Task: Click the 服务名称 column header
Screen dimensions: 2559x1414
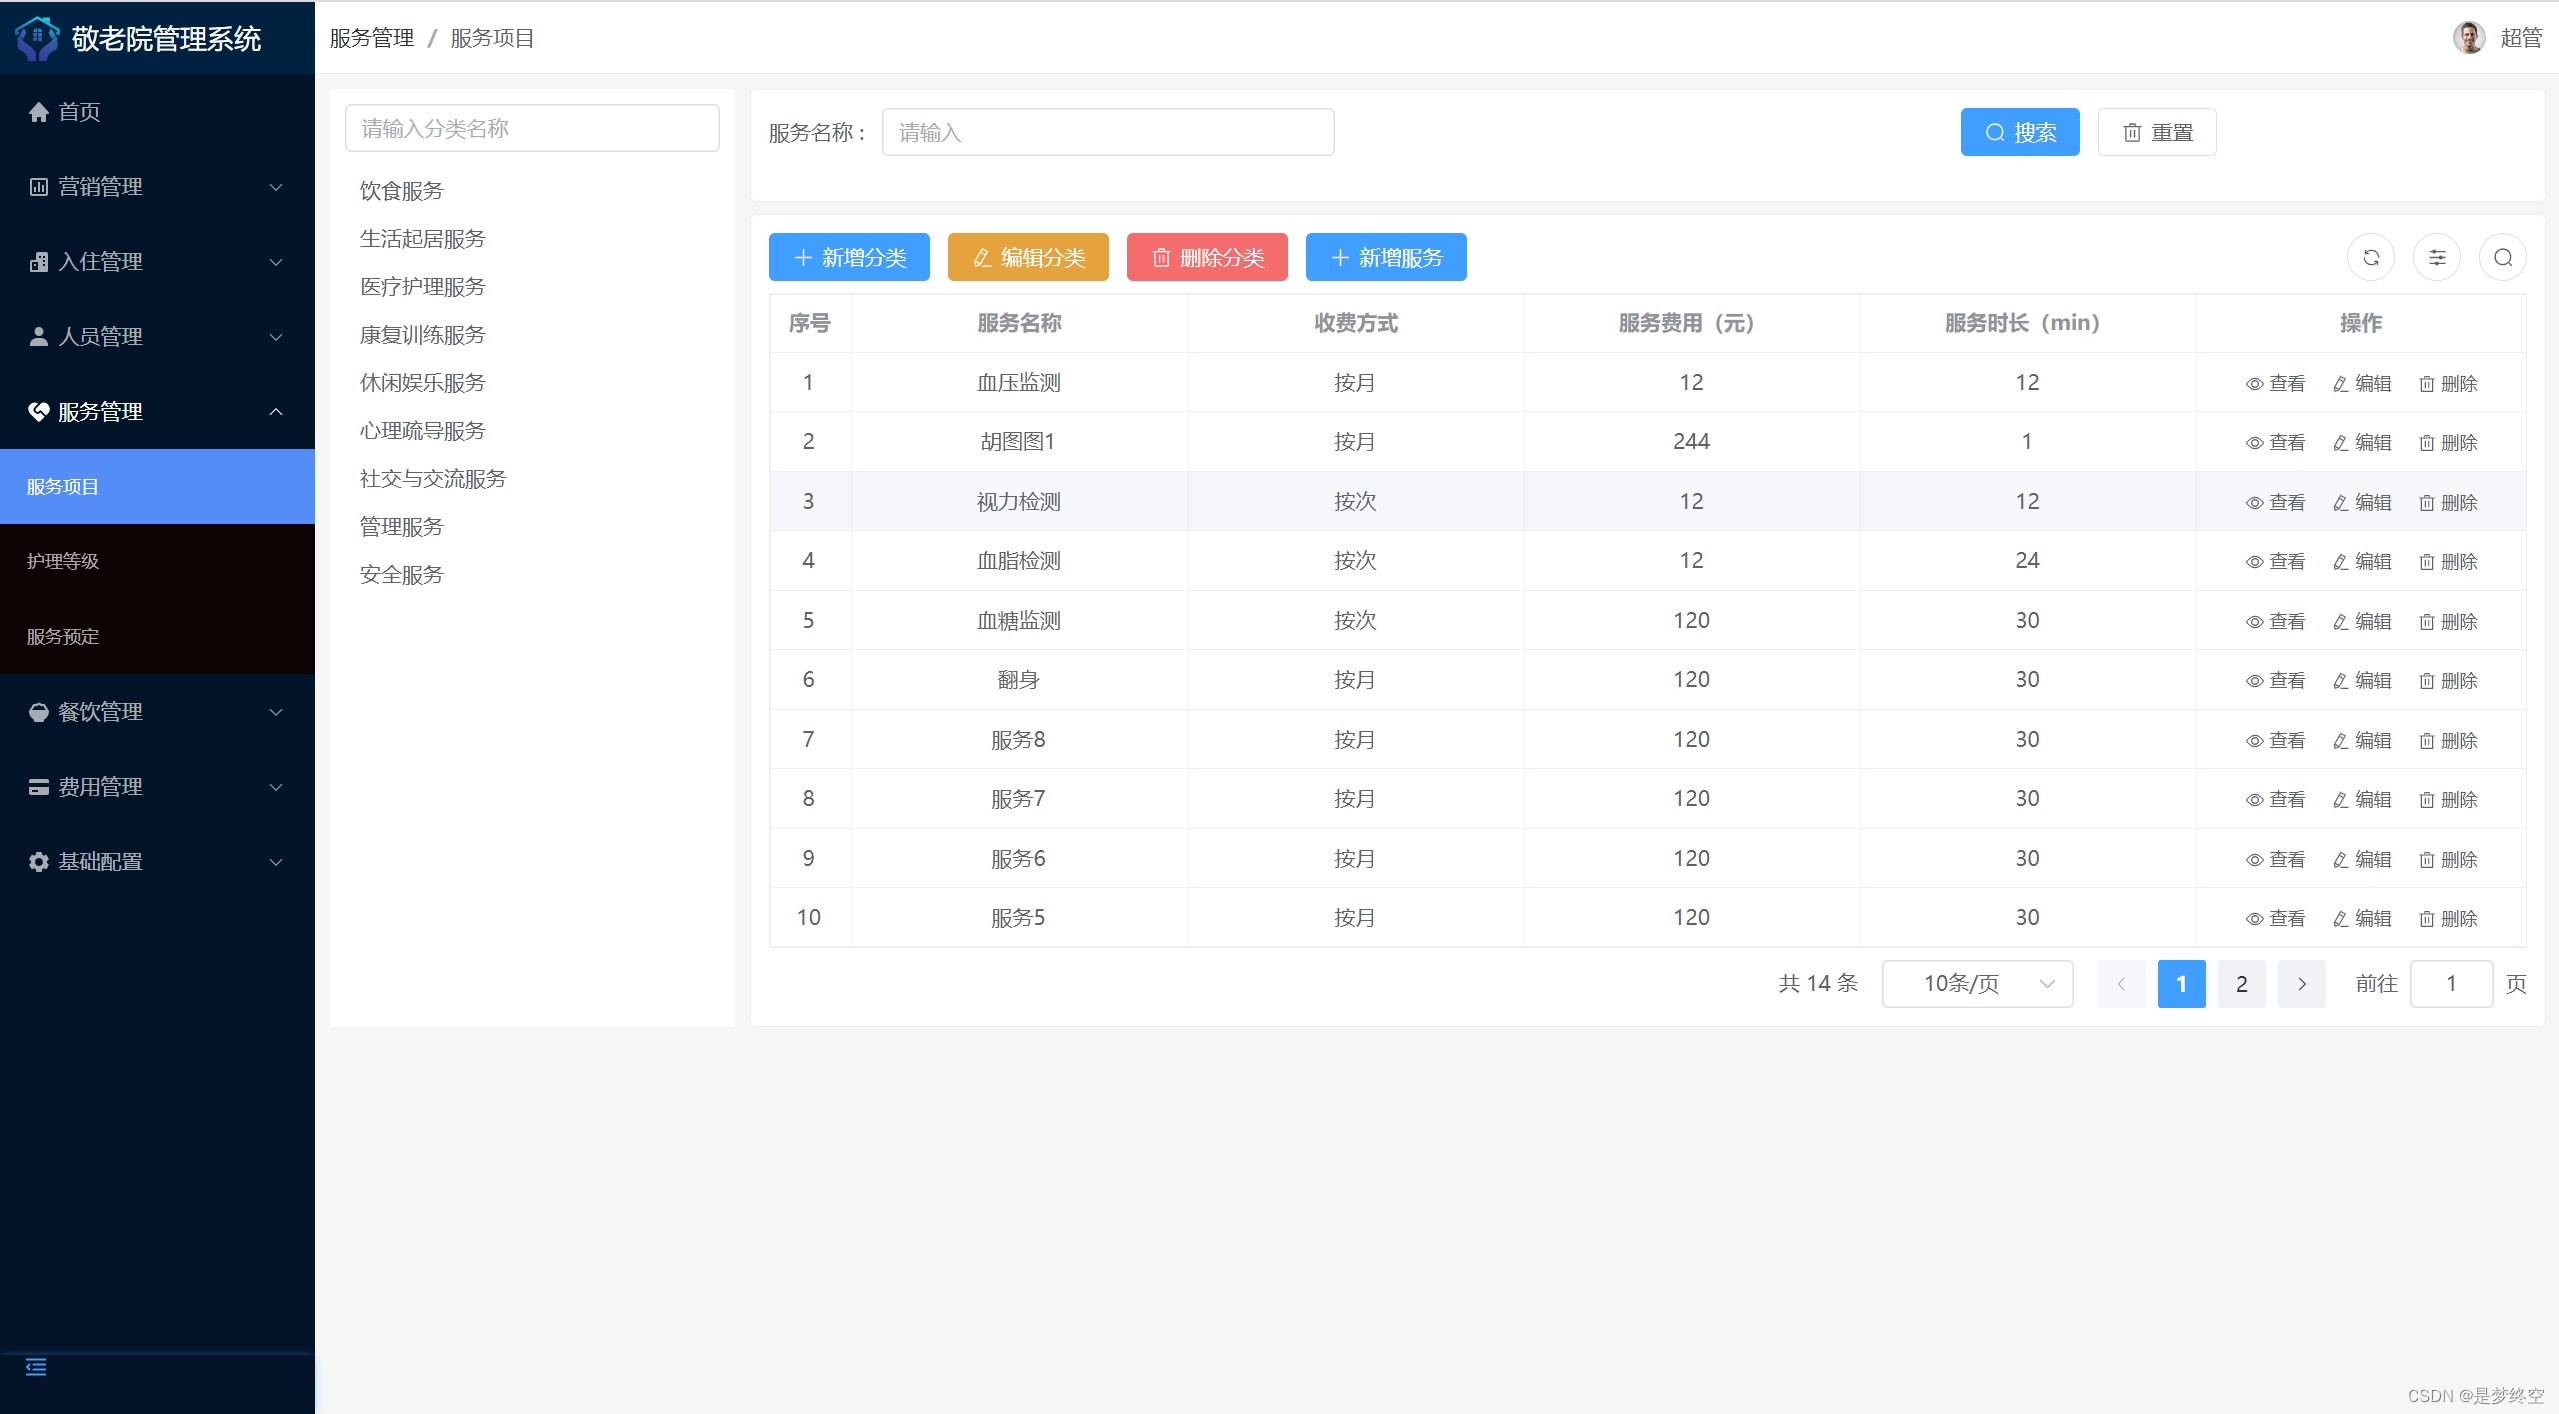Action: pos(1018,323)
